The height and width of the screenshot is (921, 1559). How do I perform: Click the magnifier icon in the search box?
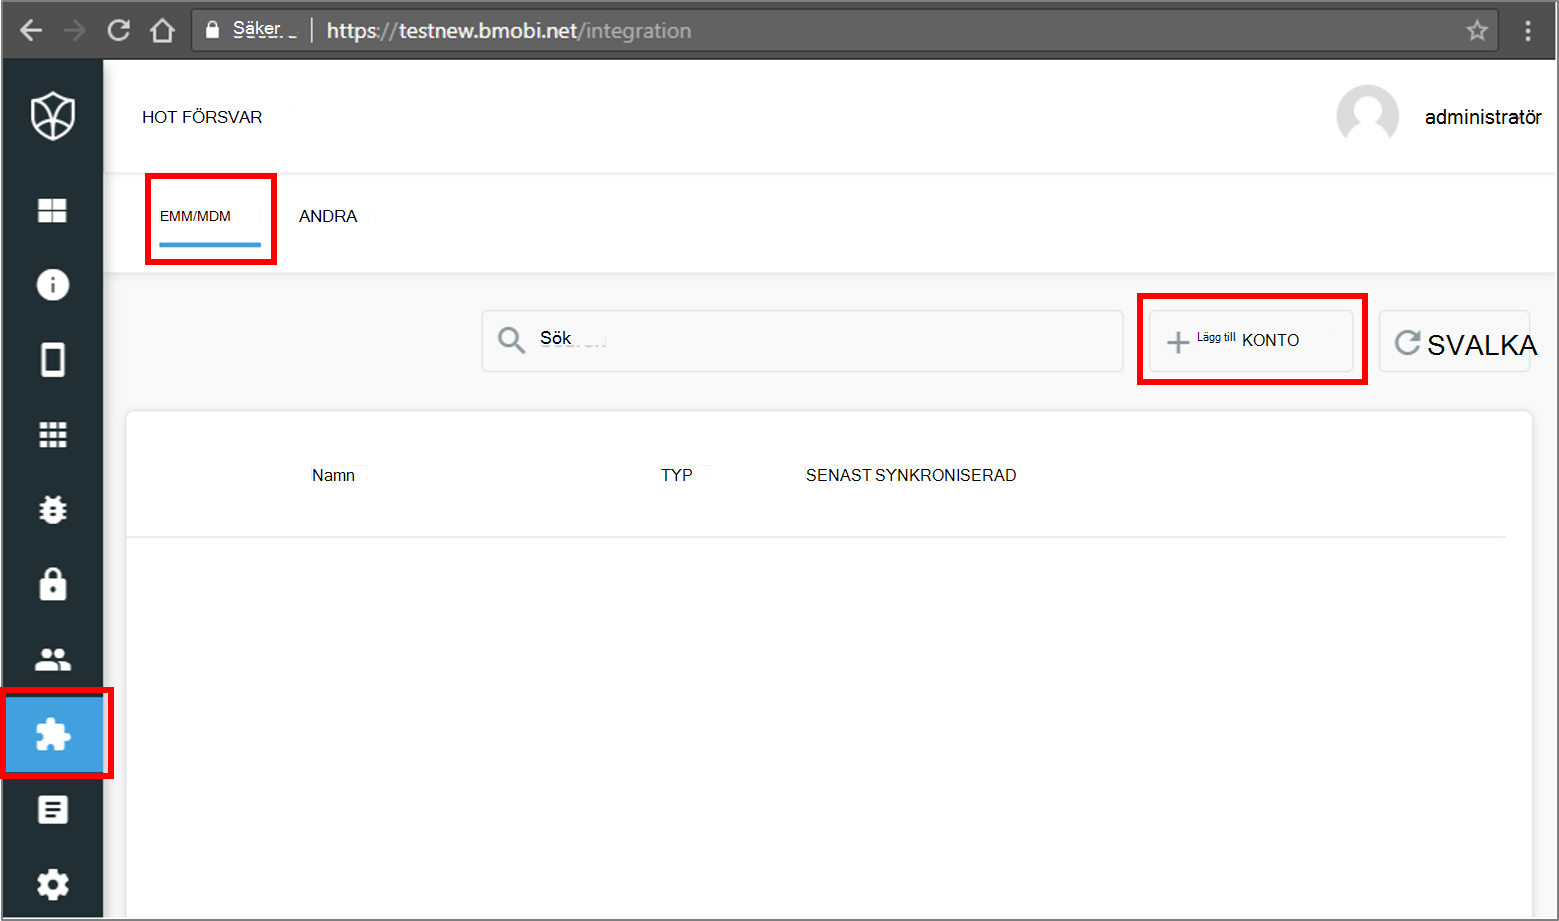click(x=511, y=340)
